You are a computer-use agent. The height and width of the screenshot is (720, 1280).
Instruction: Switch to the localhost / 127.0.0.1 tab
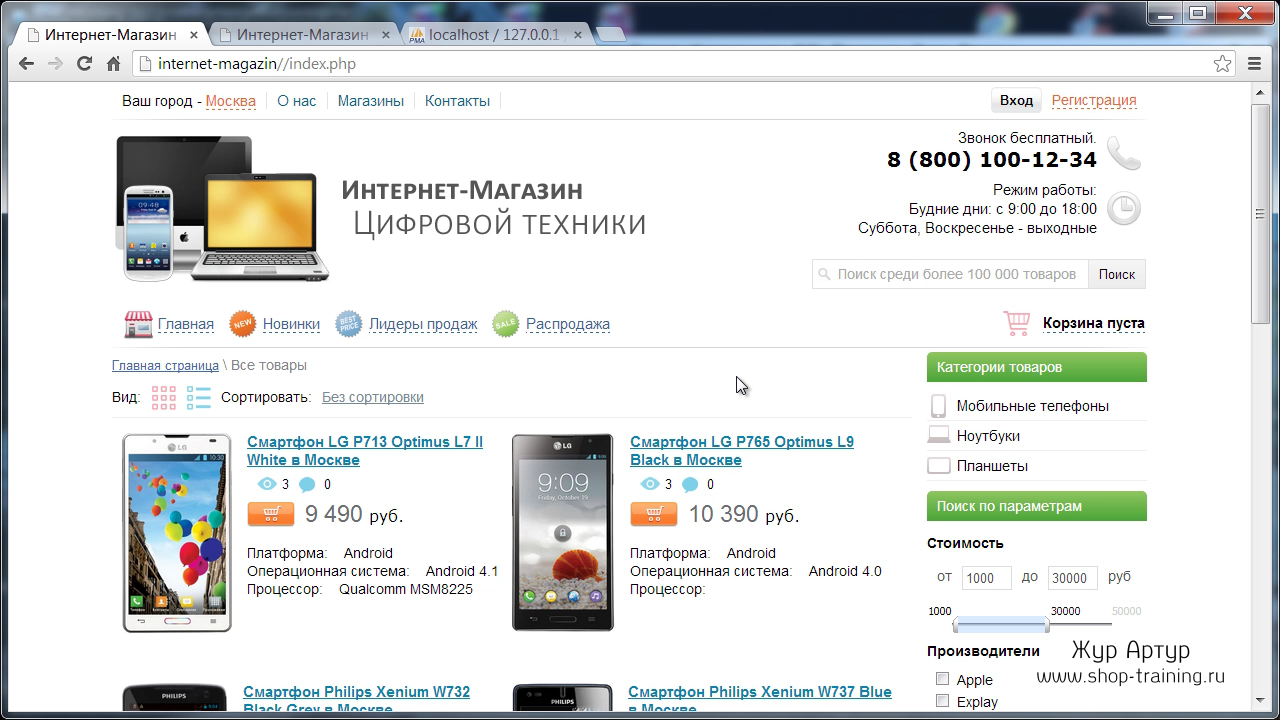[494, 34]
